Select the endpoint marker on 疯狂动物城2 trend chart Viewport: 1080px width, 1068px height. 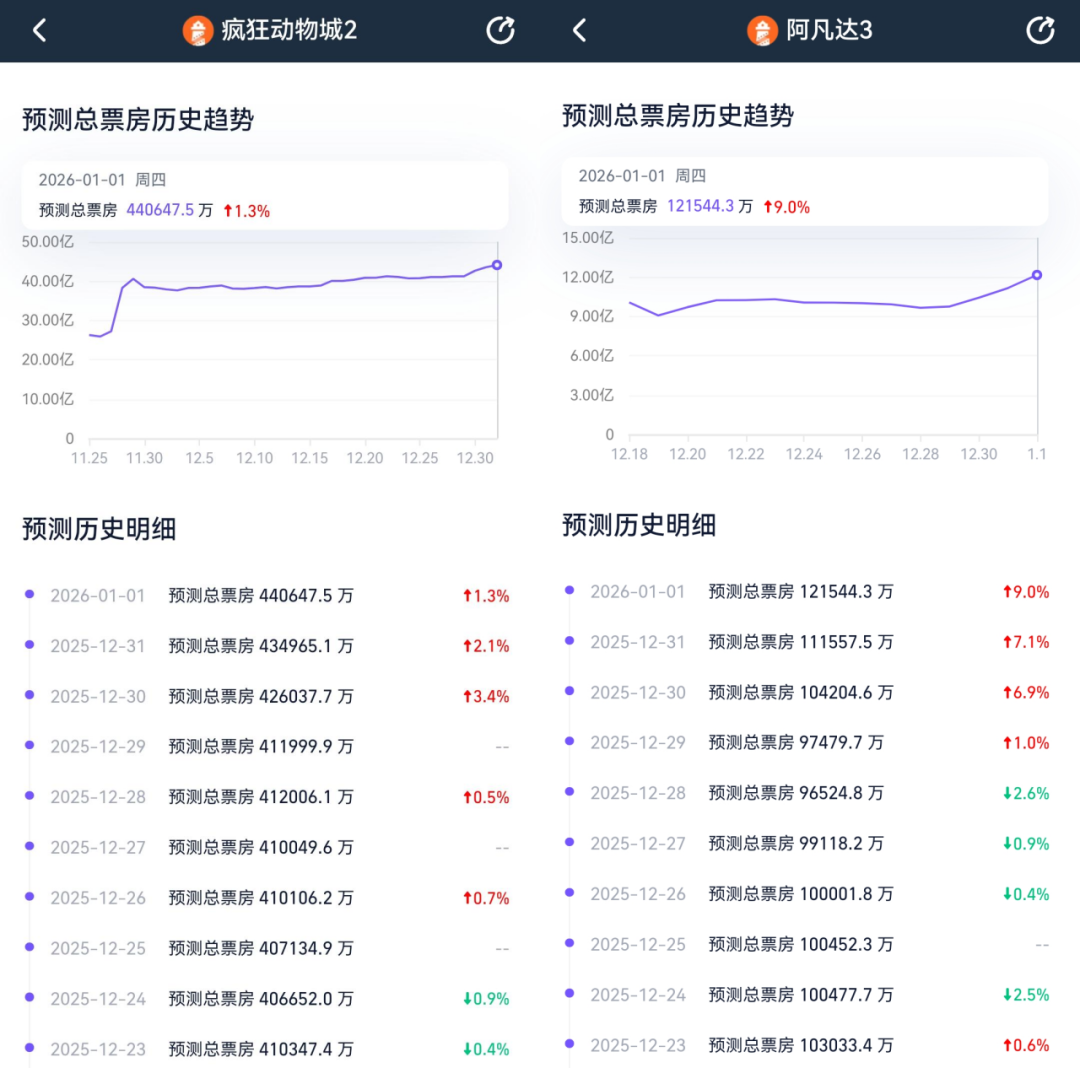[x=495, y=265]
